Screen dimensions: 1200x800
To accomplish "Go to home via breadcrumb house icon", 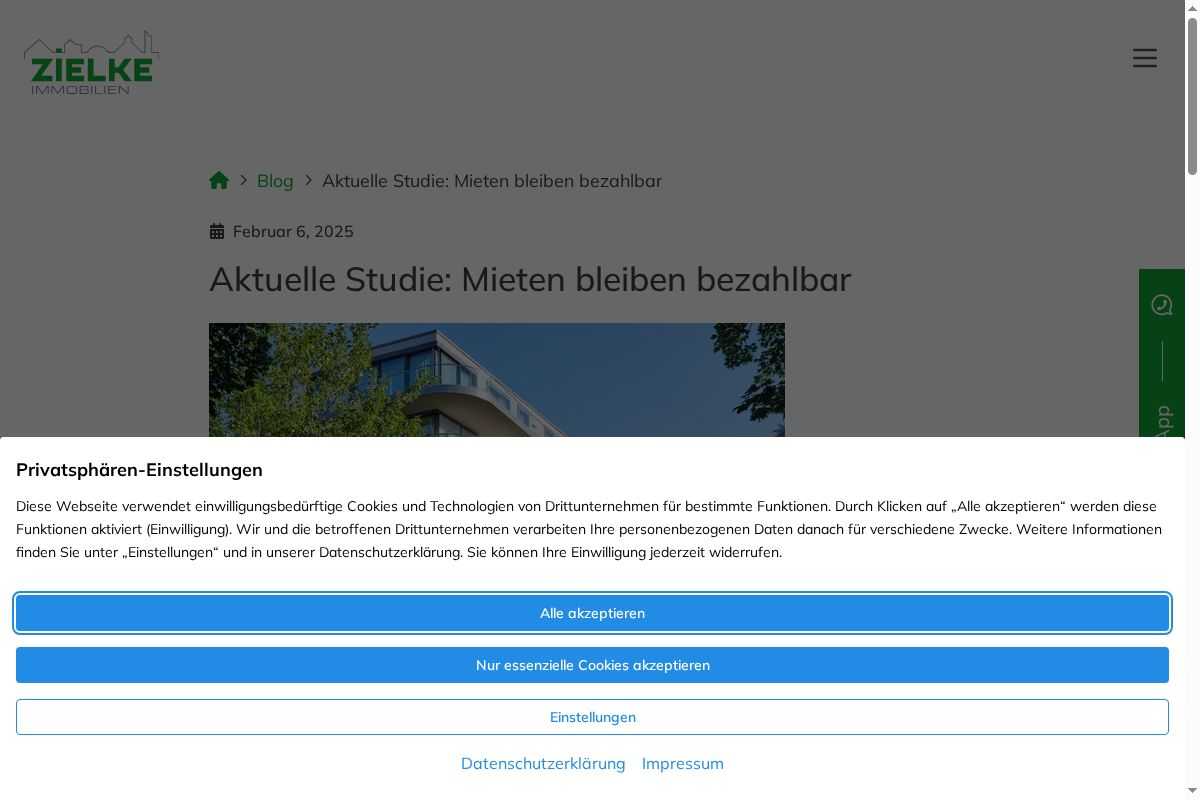I will (x=219, y=181).
